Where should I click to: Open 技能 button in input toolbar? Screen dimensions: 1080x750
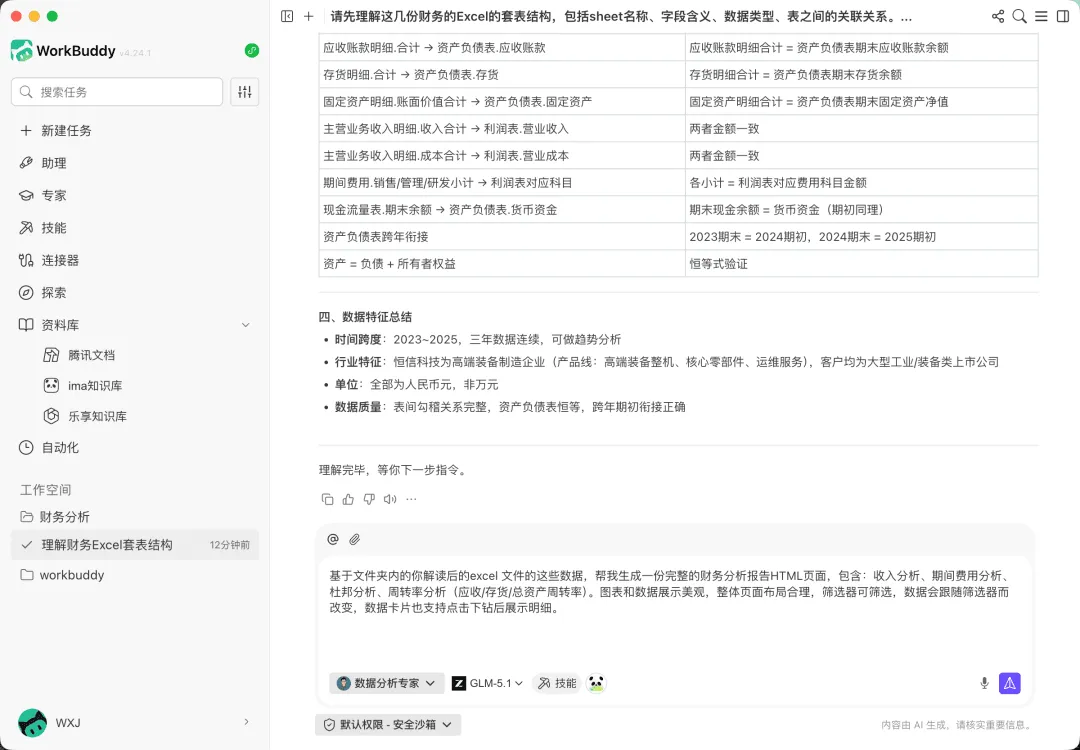tap(557, 683)
